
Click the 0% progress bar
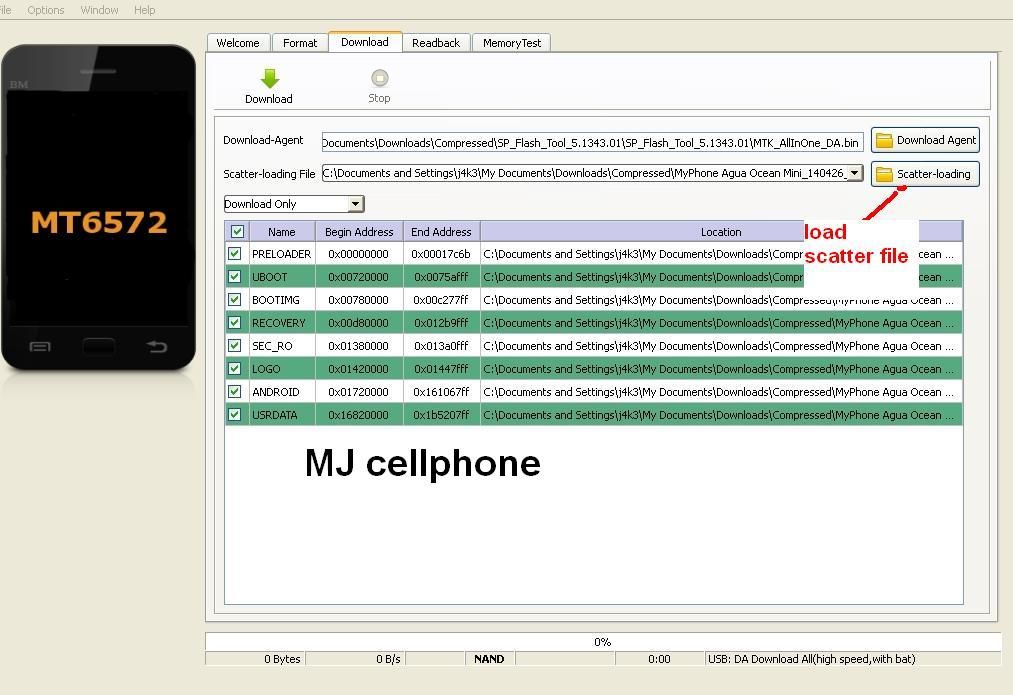tap(602, 642)
